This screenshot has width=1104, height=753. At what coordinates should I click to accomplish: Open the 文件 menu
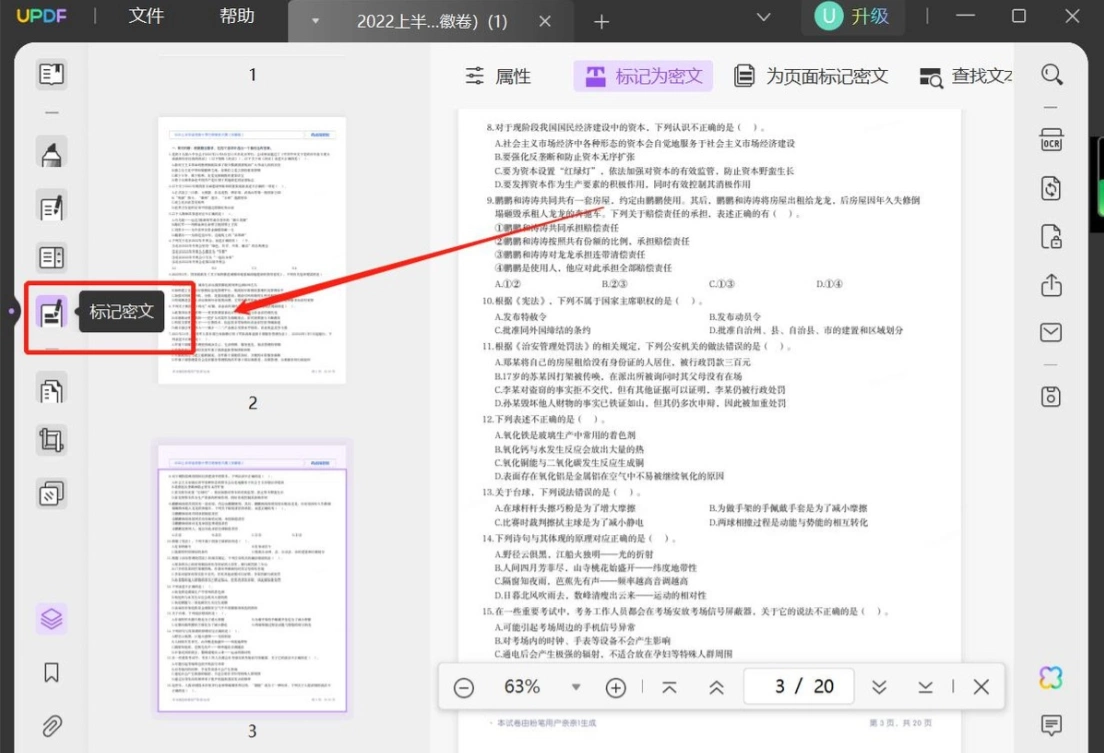(x=146, y=16)
